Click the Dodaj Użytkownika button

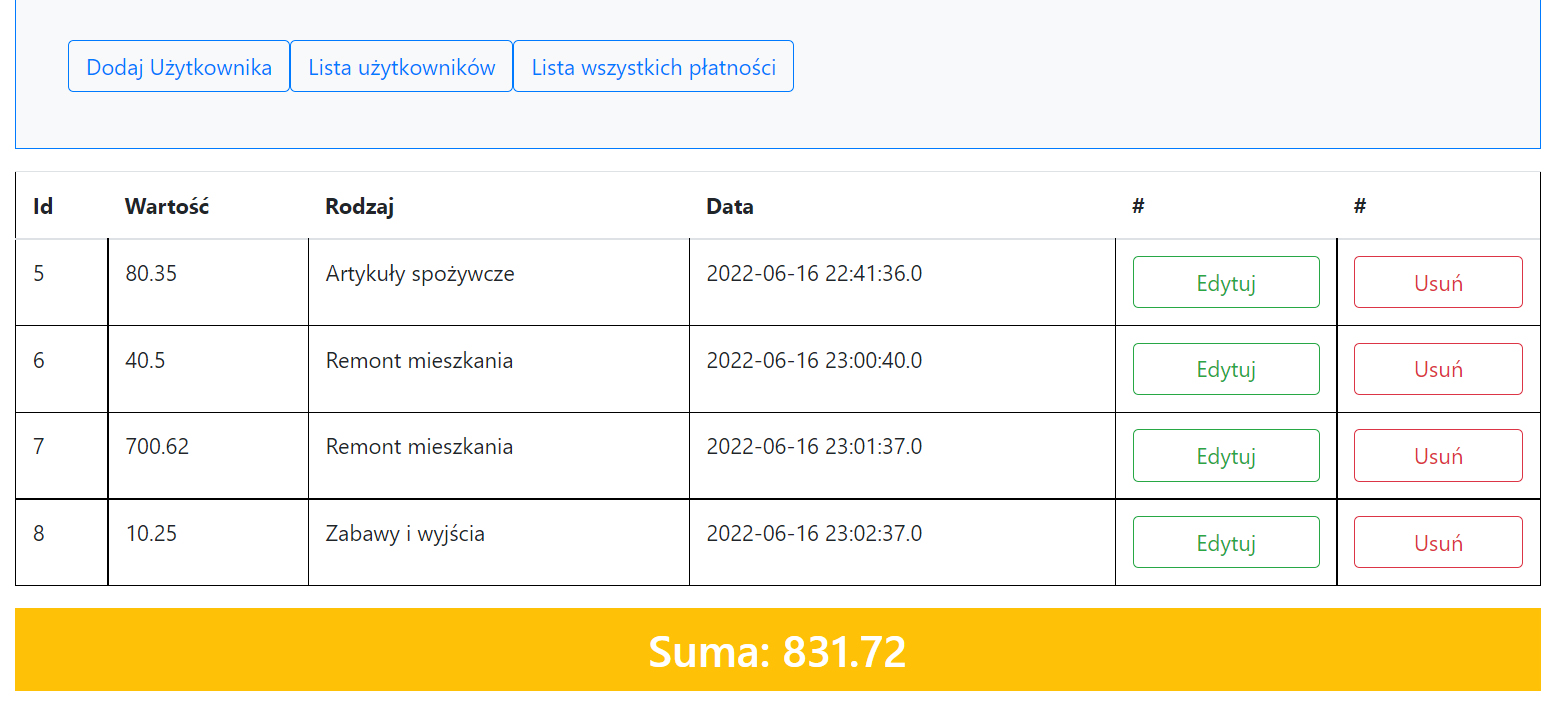click(179, 66)
